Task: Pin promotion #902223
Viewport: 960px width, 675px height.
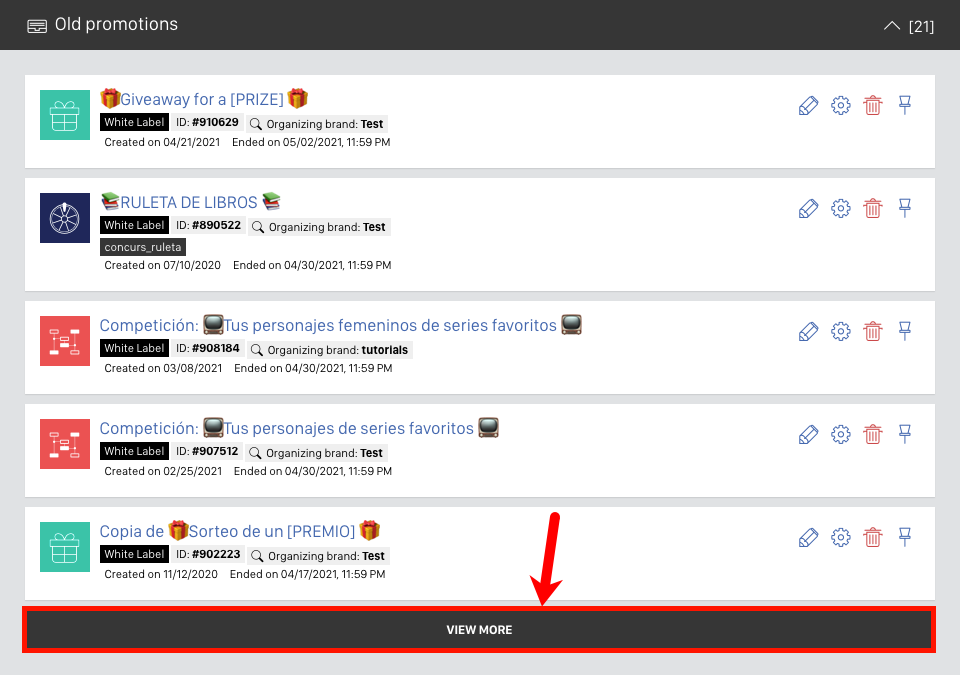Action: point(905,537)
